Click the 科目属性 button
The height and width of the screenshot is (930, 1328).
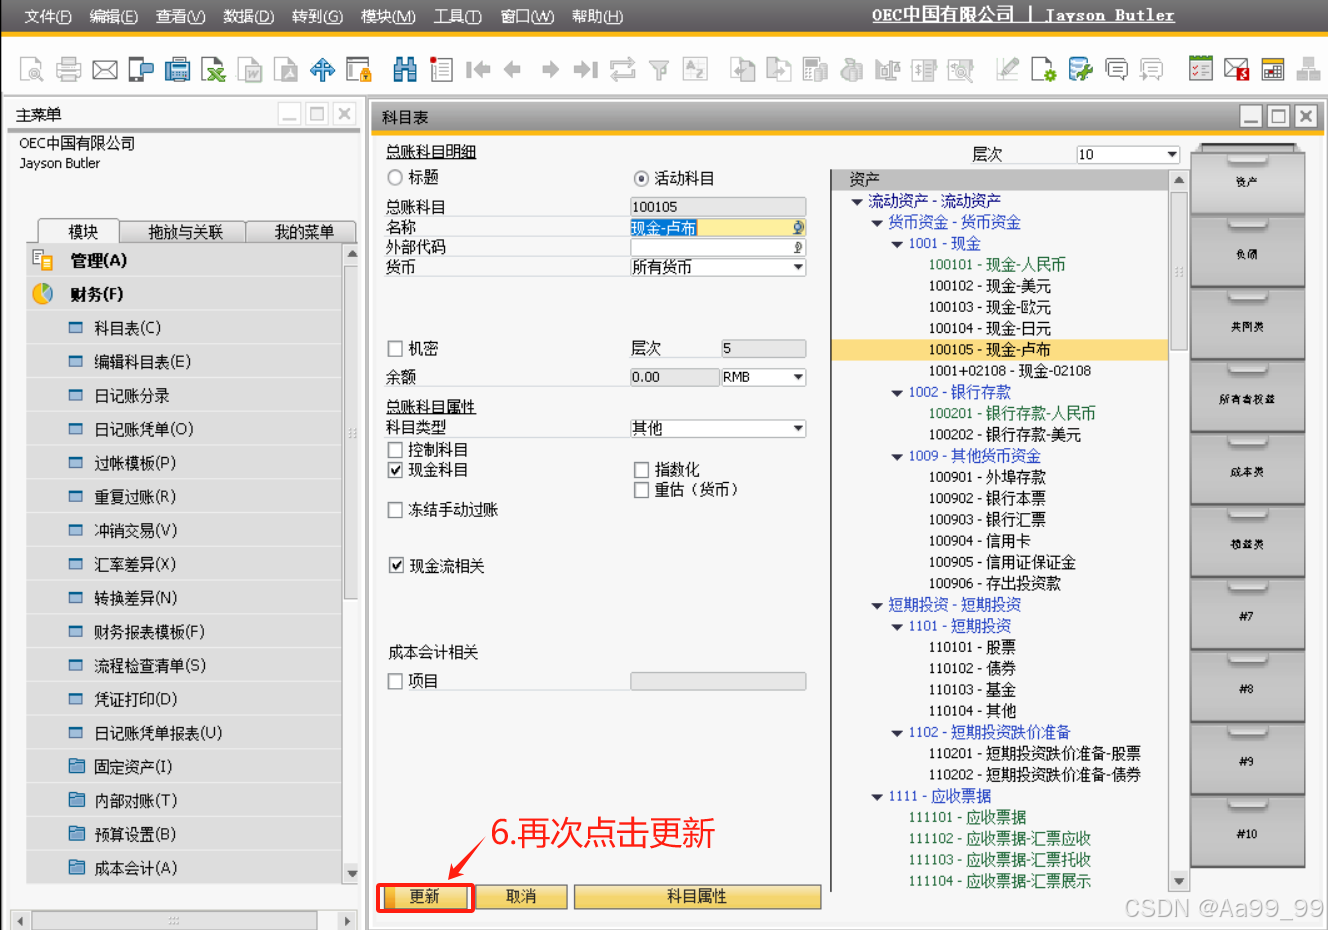(697, 897)
